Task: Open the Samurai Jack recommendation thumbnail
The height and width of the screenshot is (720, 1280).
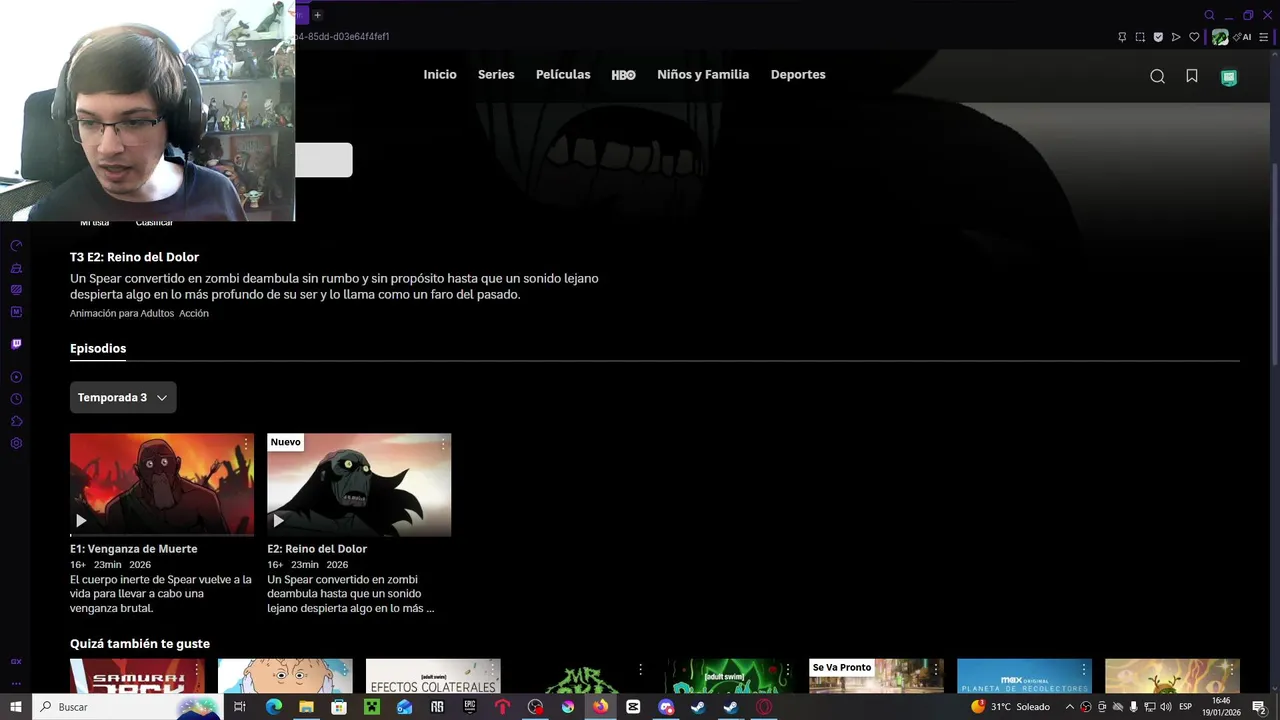Action: coord(137,676)
